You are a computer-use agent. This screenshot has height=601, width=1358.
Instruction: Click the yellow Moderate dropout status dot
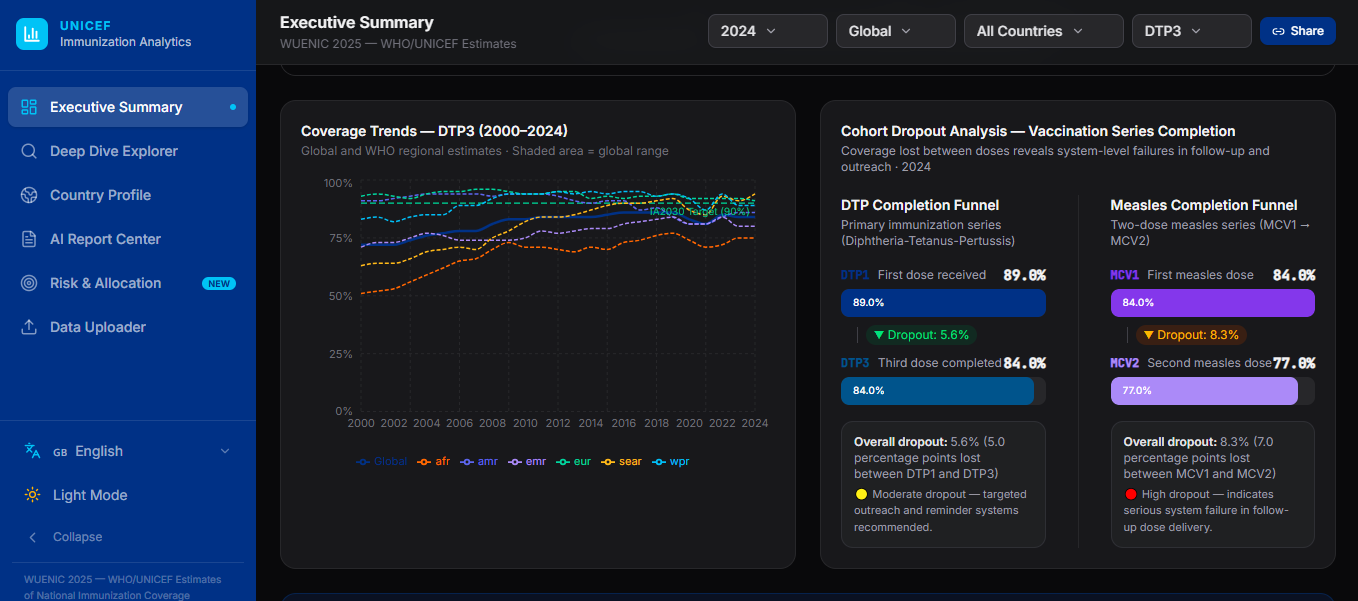[860, 494]
